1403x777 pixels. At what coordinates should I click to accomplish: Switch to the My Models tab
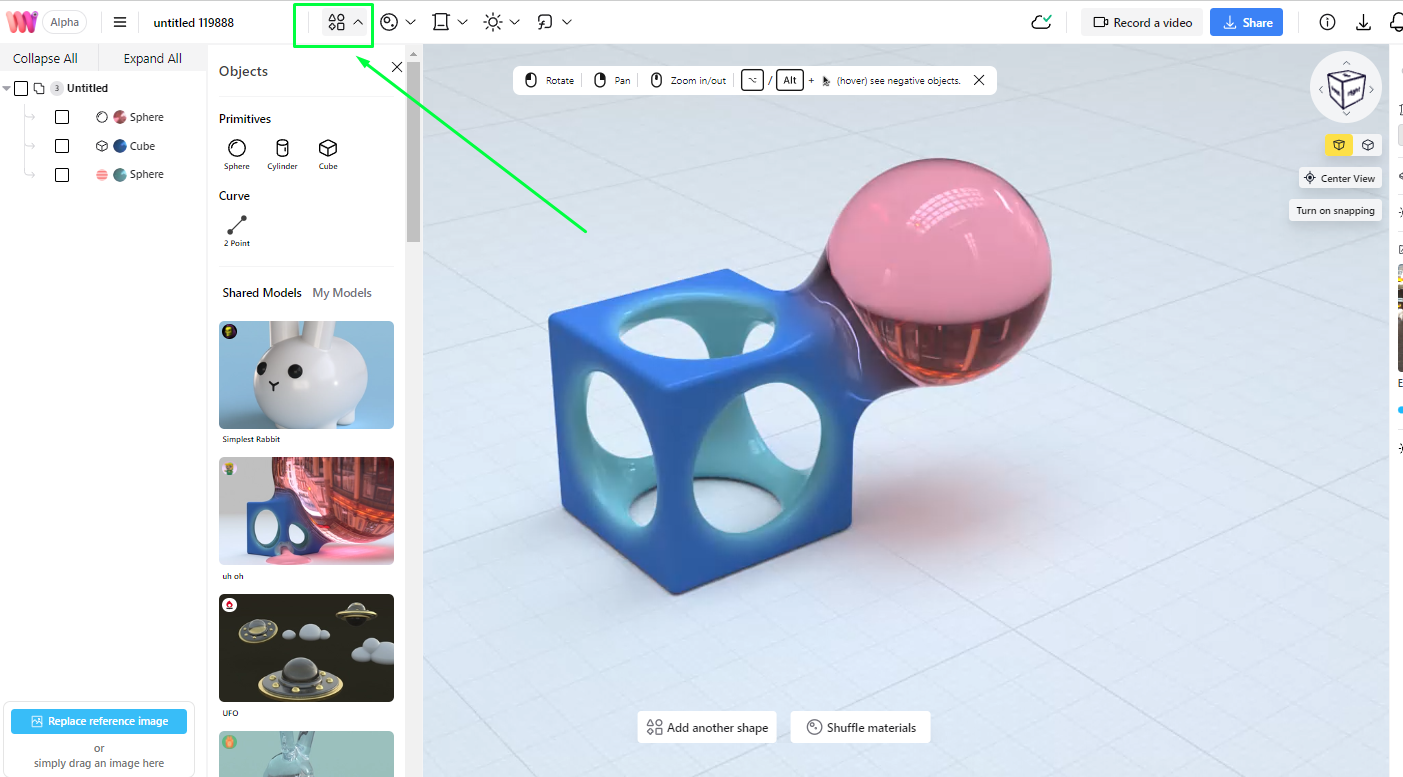coord(342,293)
